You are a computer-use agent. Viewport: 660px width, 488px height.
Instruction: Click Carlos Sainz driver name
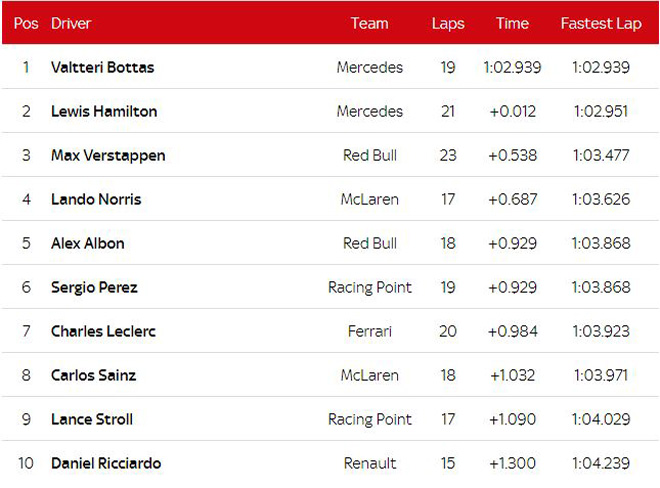pyautogui.click(x=93, y=375)
